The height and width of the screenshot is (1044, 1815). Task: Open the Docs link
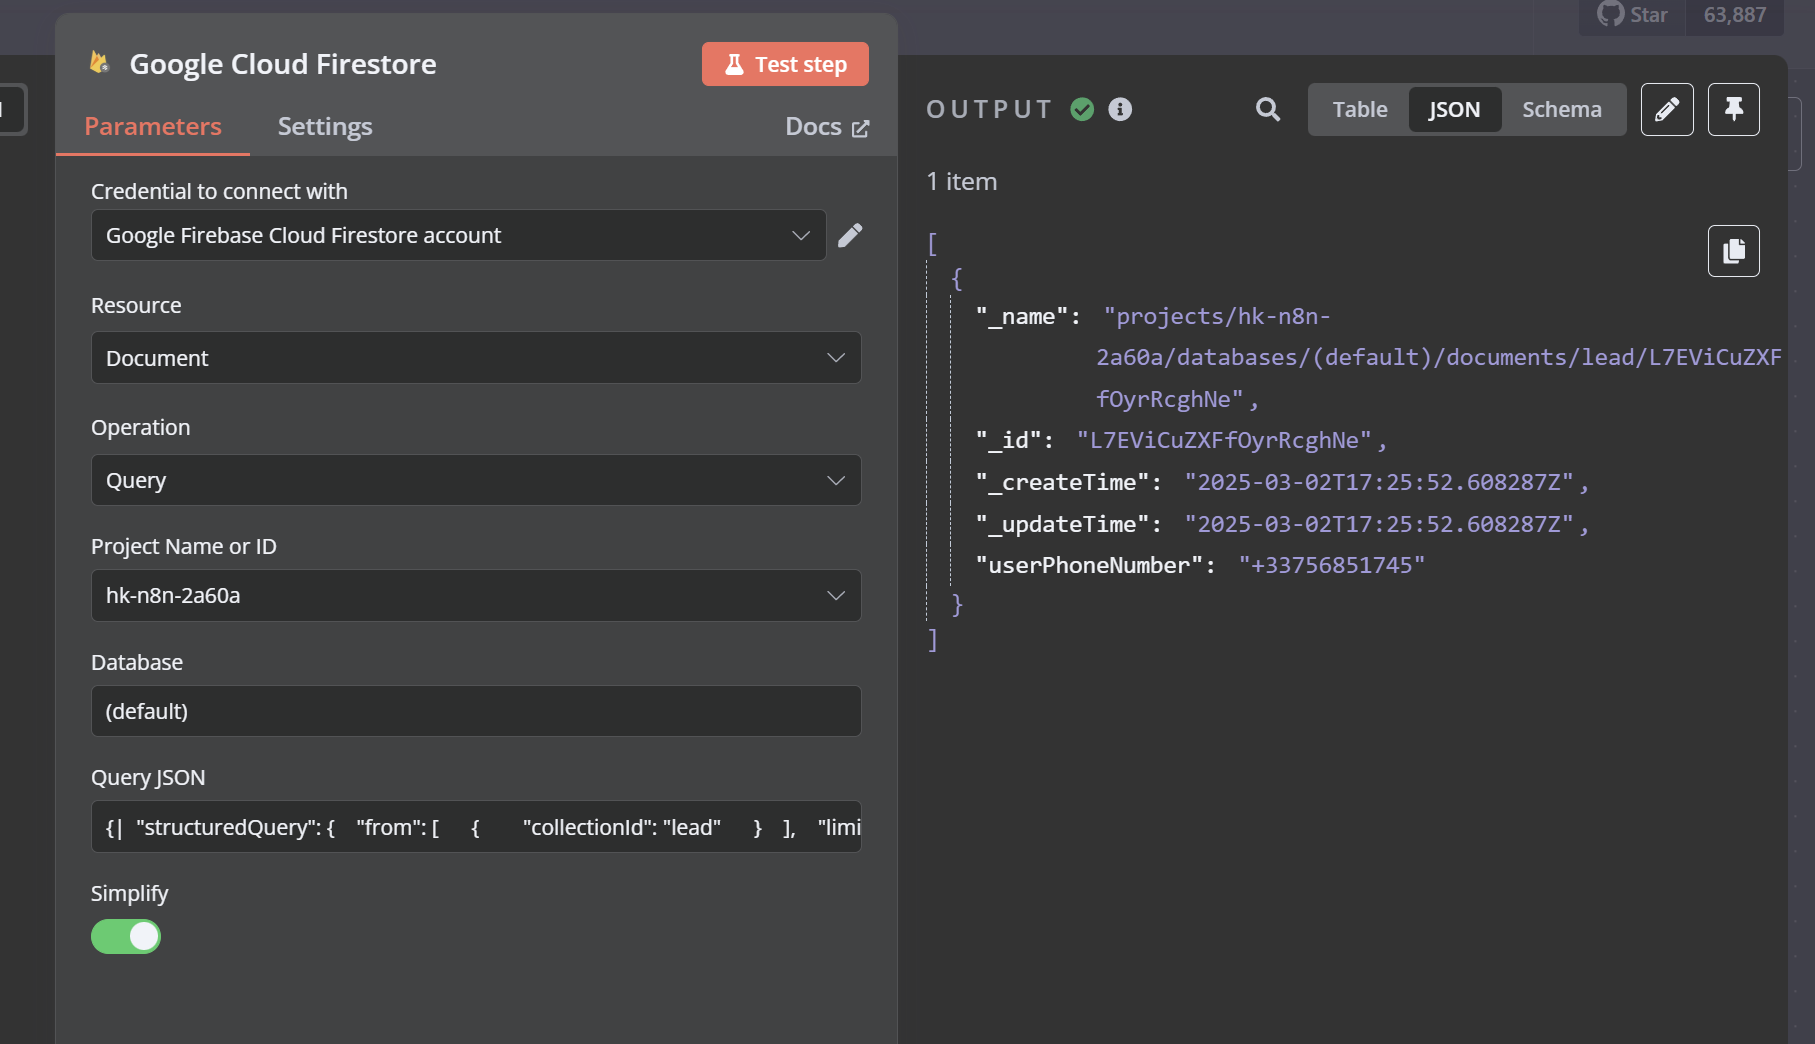tap(812, 126)
